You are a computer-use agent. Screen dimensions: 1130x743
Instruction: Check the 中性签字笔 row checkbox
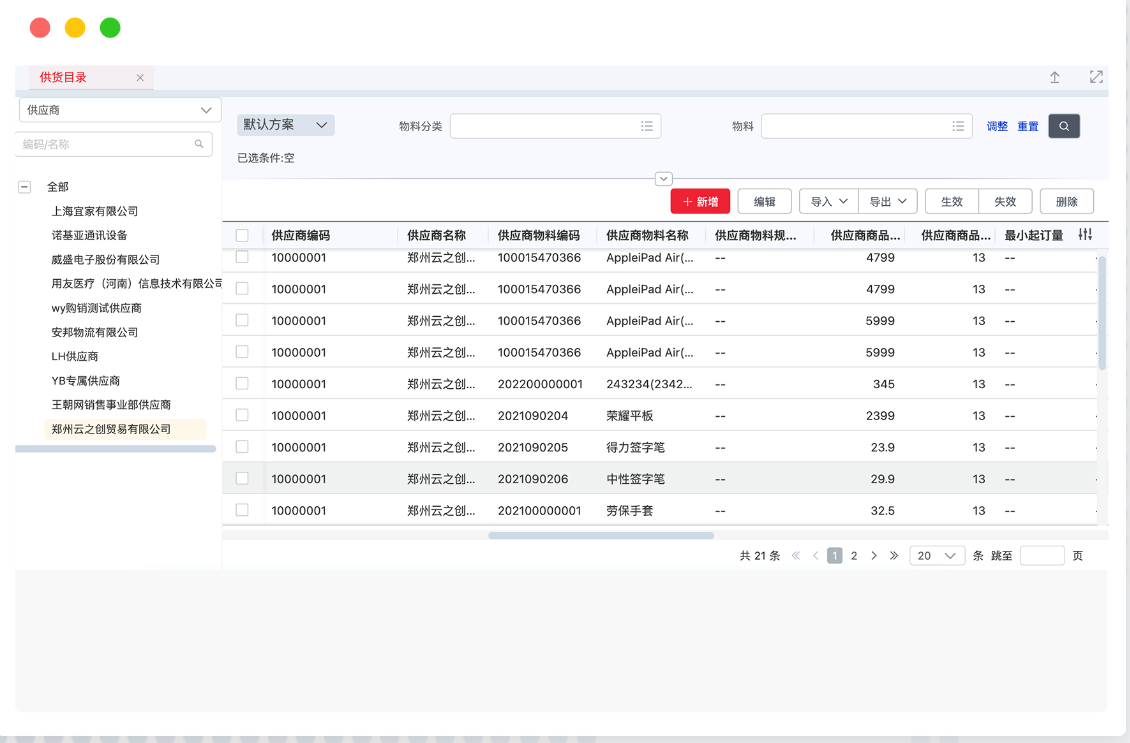pyautogui.click(x=242, y=479)
